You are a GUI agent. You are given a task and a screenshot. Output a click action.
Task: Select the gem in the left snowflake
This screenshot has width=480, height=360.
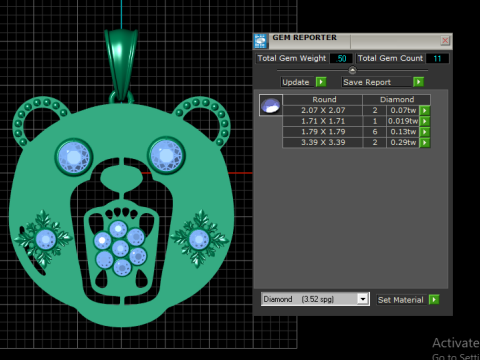tap(46, 240)
